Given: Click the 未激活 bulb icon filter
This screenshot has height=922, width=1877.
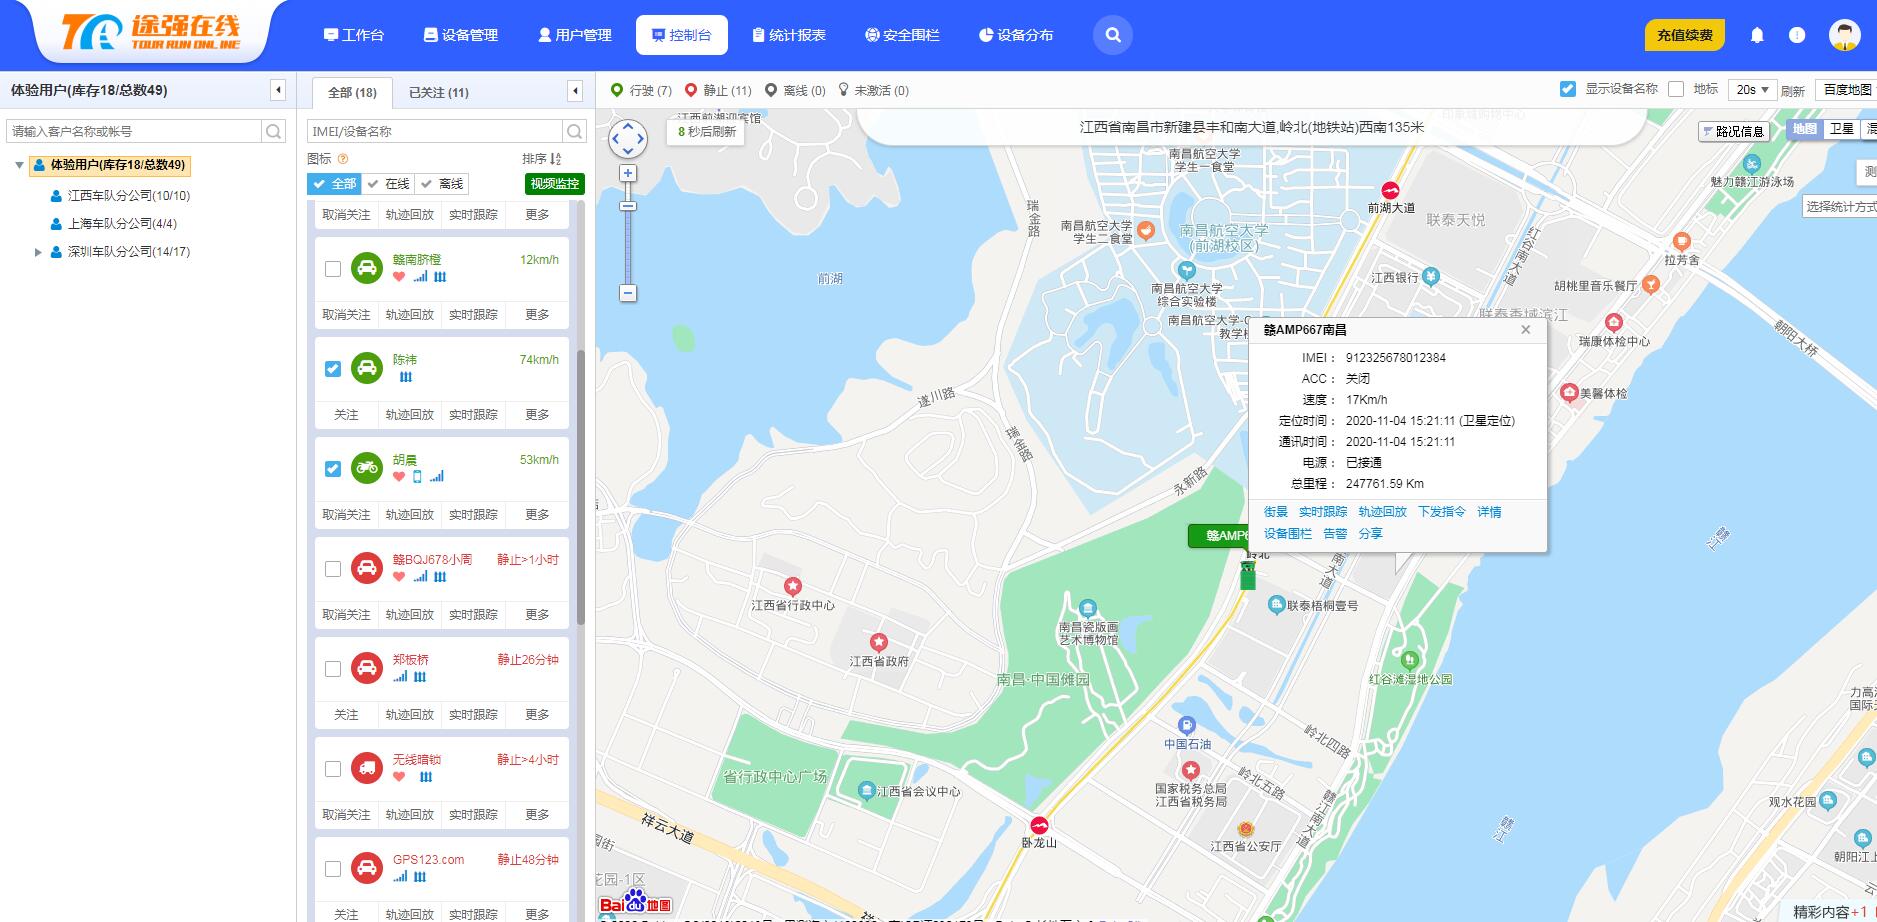Looking at the screenshot, I should pos(845,90).
